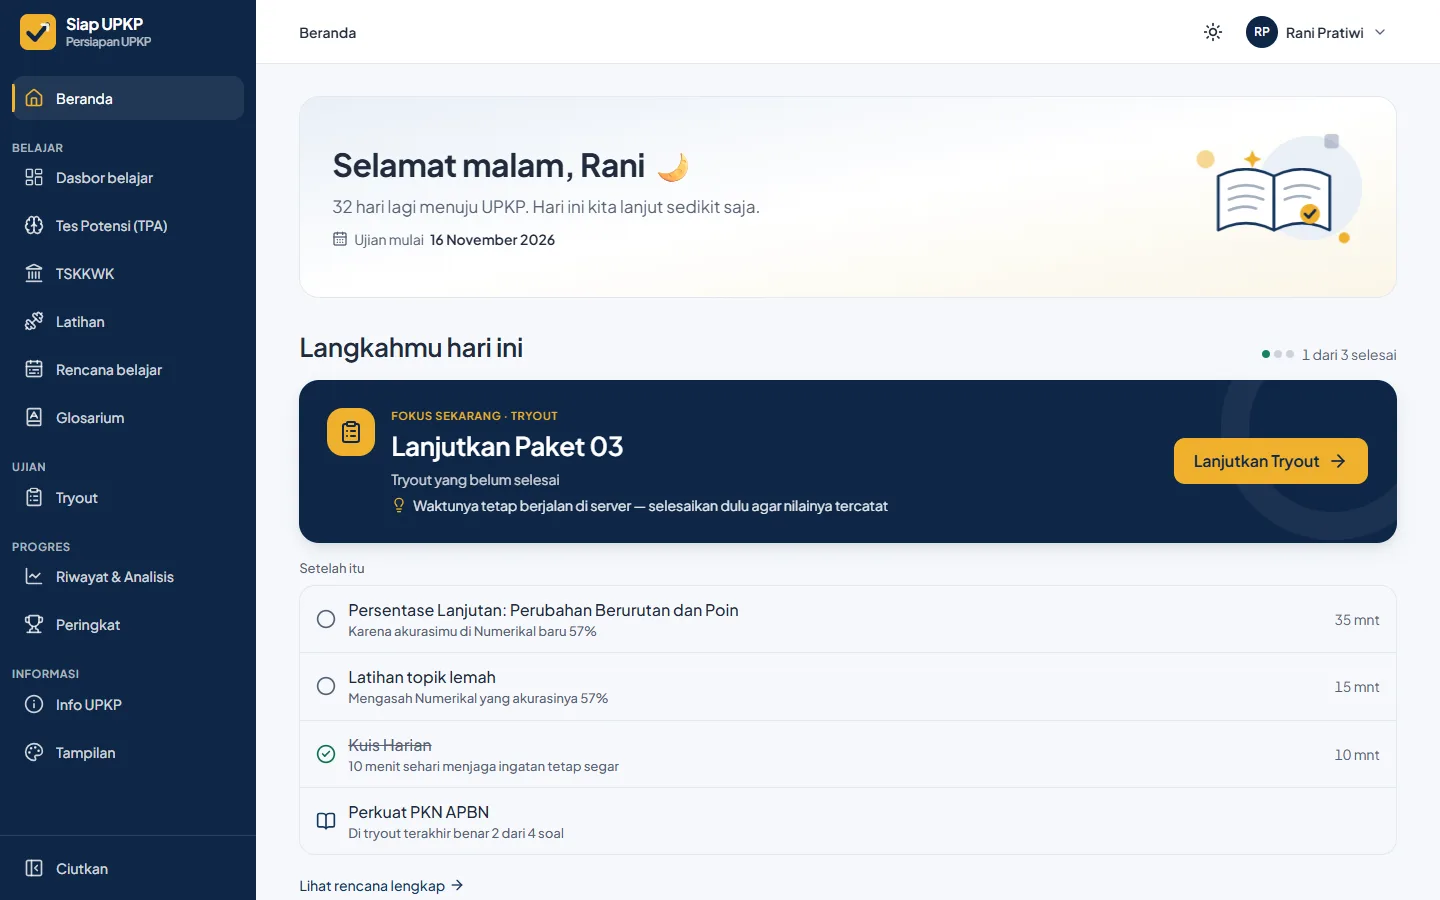Click the Selamat malam, Rani greeting

pyautogui.click(x=489, y=165)
